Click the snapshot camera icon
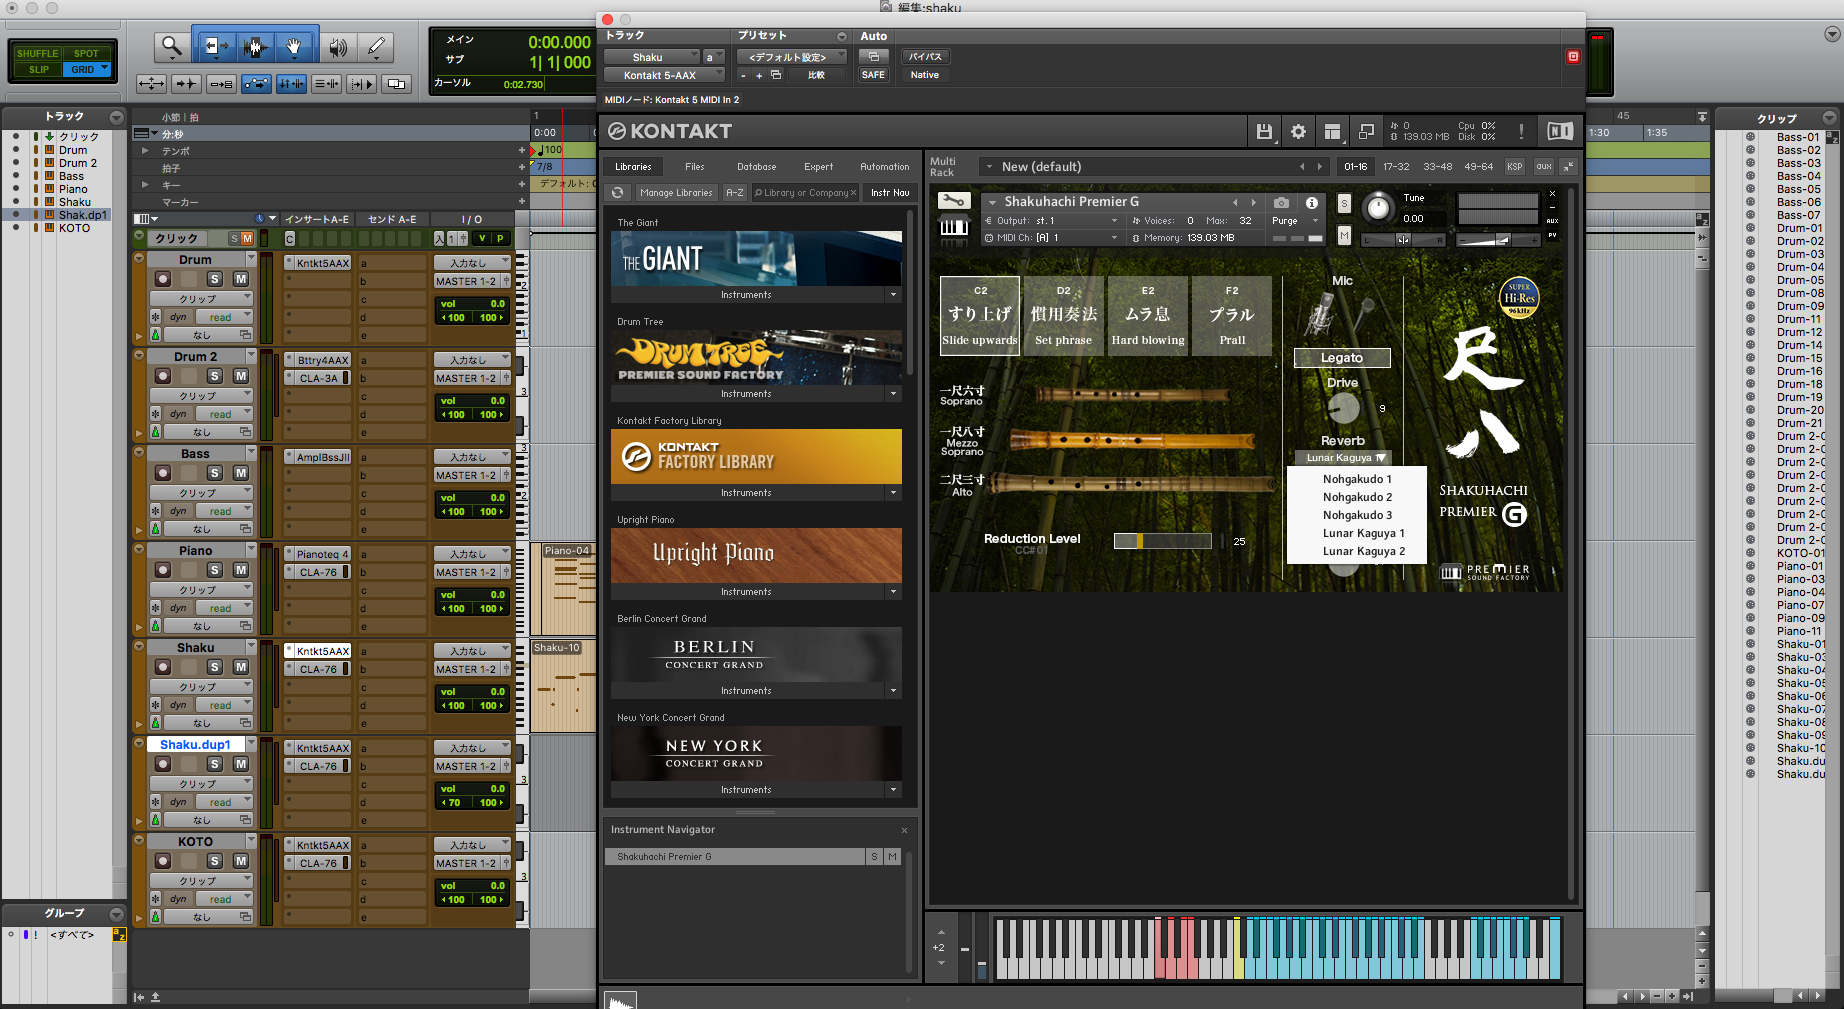This screenshot has width=1844, height=1009. coord(1281,202)
